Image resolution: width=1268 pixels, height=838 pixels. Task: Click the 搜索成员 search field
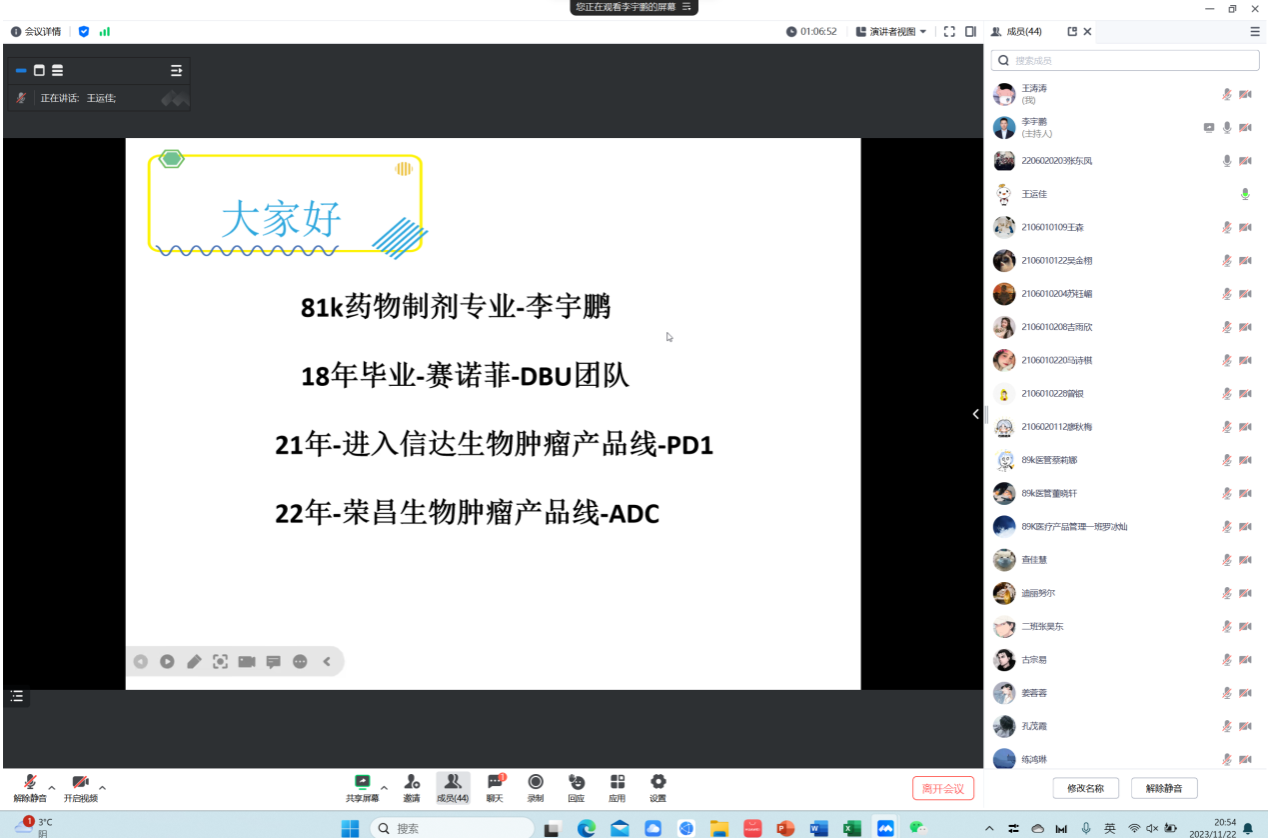(x=1125, y=61)
